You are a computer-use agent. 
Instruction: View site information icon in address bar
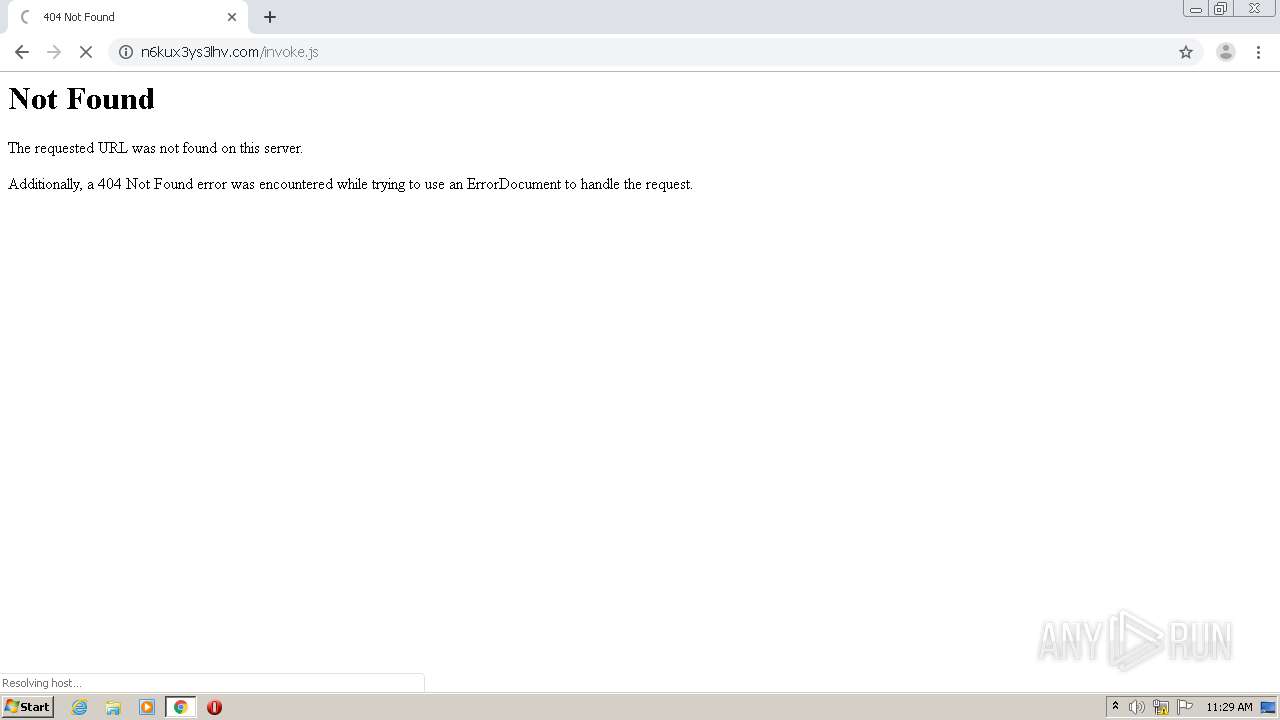click(126, 52)
